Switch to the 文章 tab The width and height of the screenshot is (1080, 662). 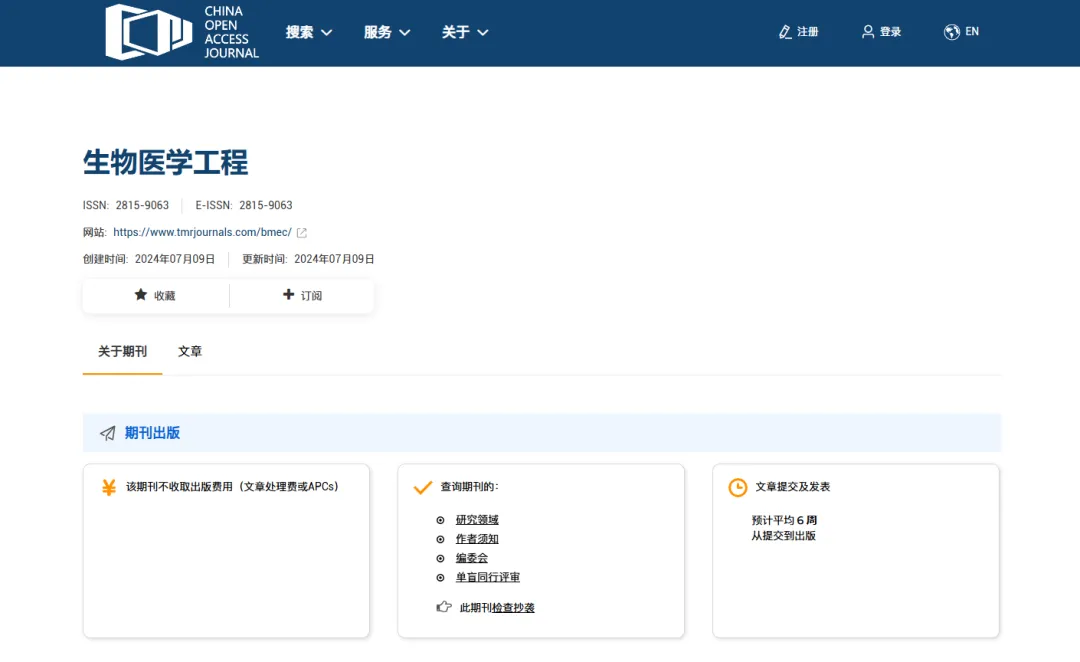[190, 352]
